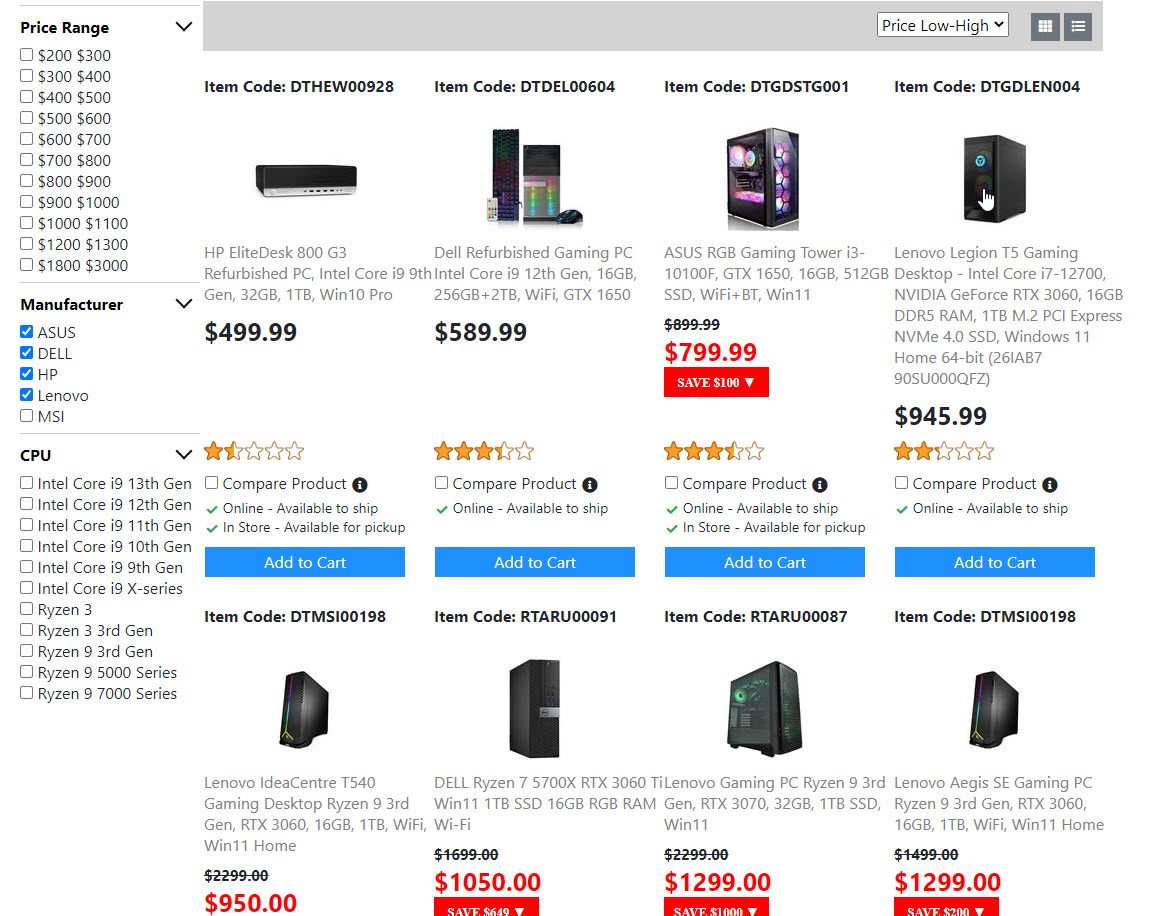Switch to grid view layout
Image resolution: width=1152 pixels, height=916 pixels.
click(x=1045, y=27)
